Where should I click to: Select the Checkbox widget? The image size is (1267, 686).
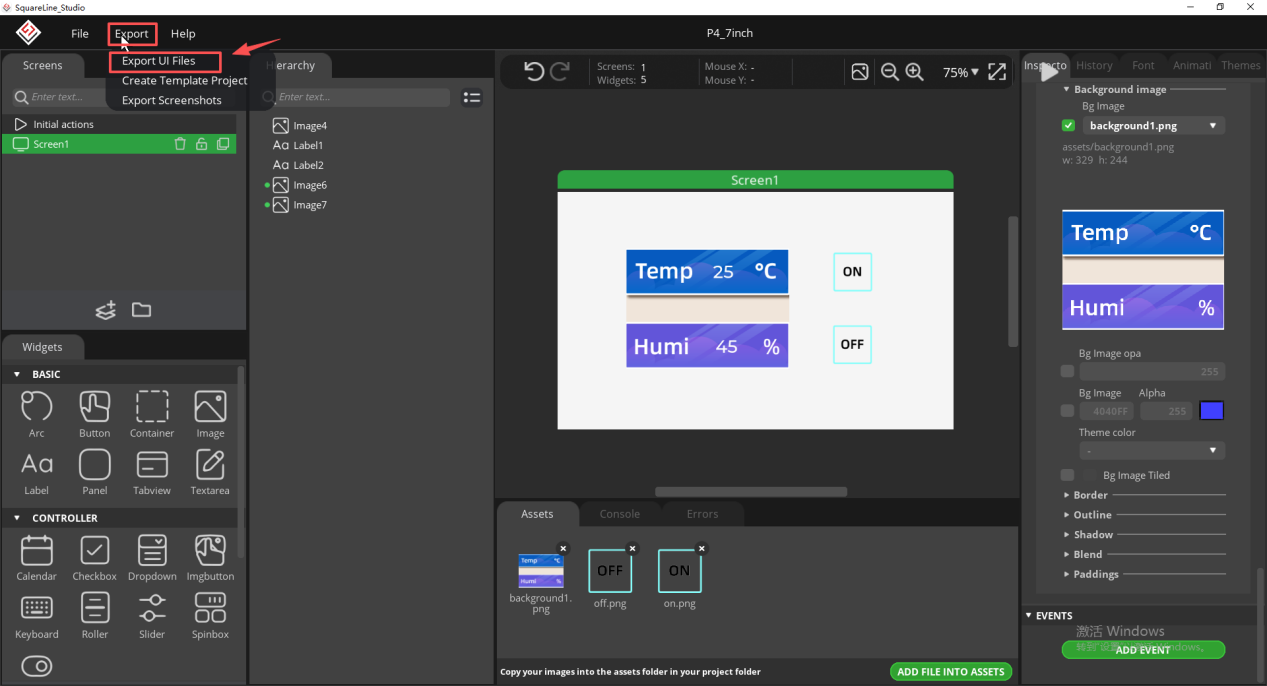pos(95,557)
